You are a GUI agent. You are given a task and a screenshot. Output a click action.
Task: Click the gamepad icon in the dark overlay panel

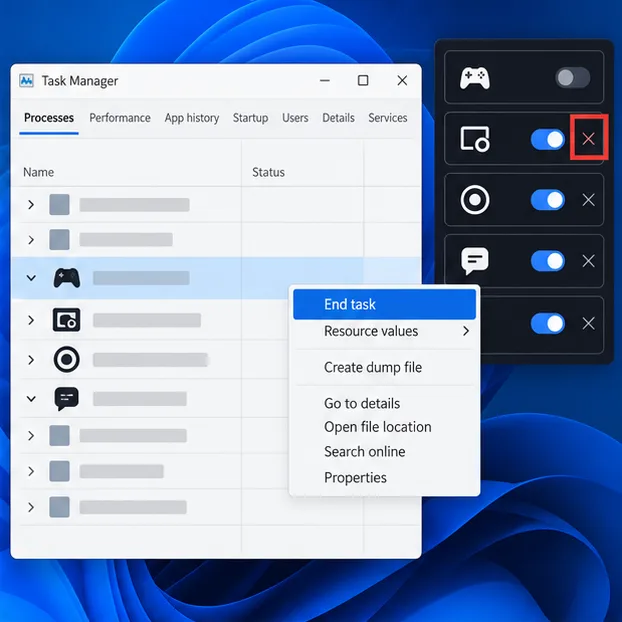point(474,78)
